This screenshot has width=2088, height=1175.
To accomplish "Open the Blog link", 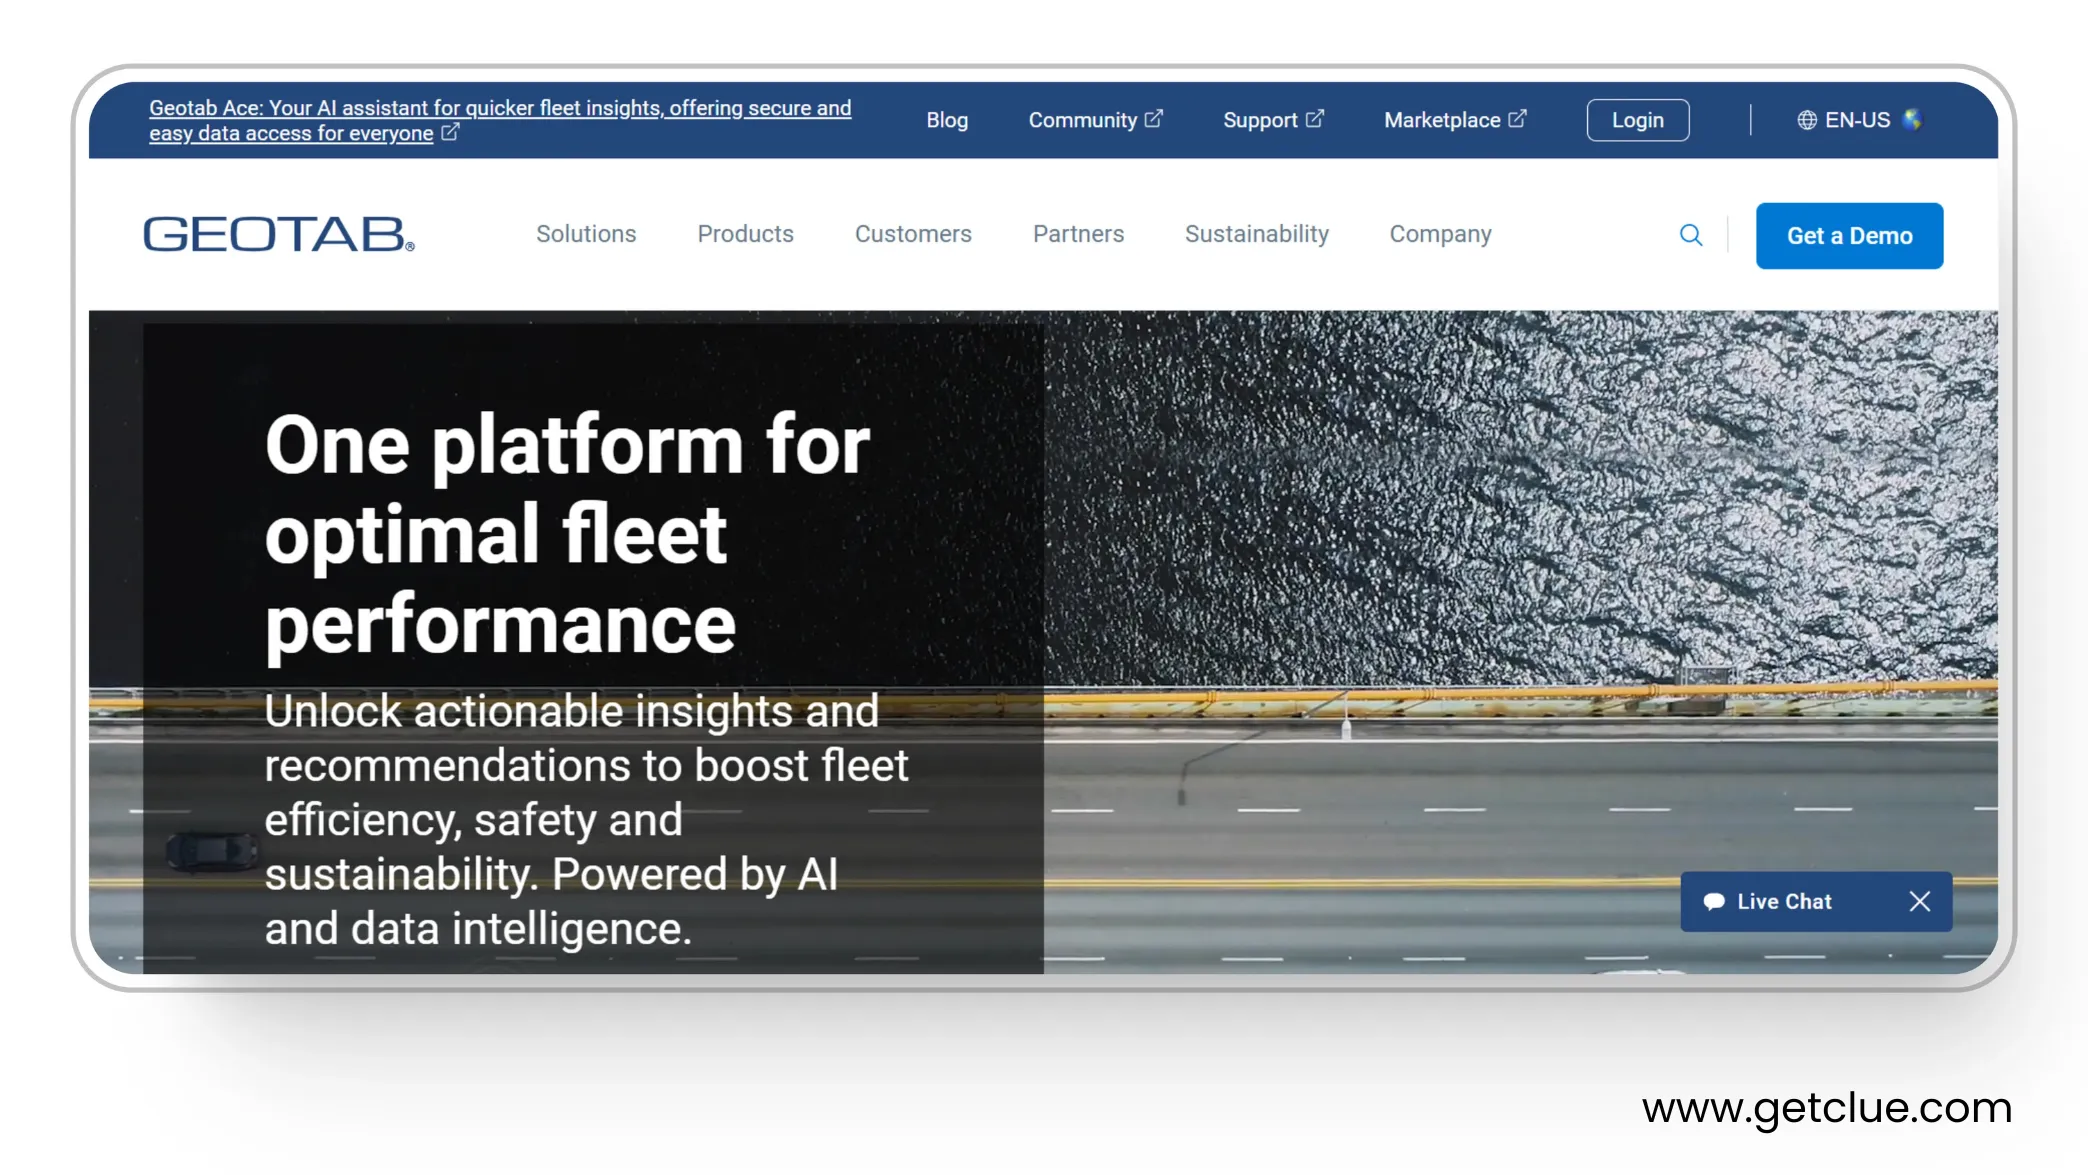I will coord(947,120).
